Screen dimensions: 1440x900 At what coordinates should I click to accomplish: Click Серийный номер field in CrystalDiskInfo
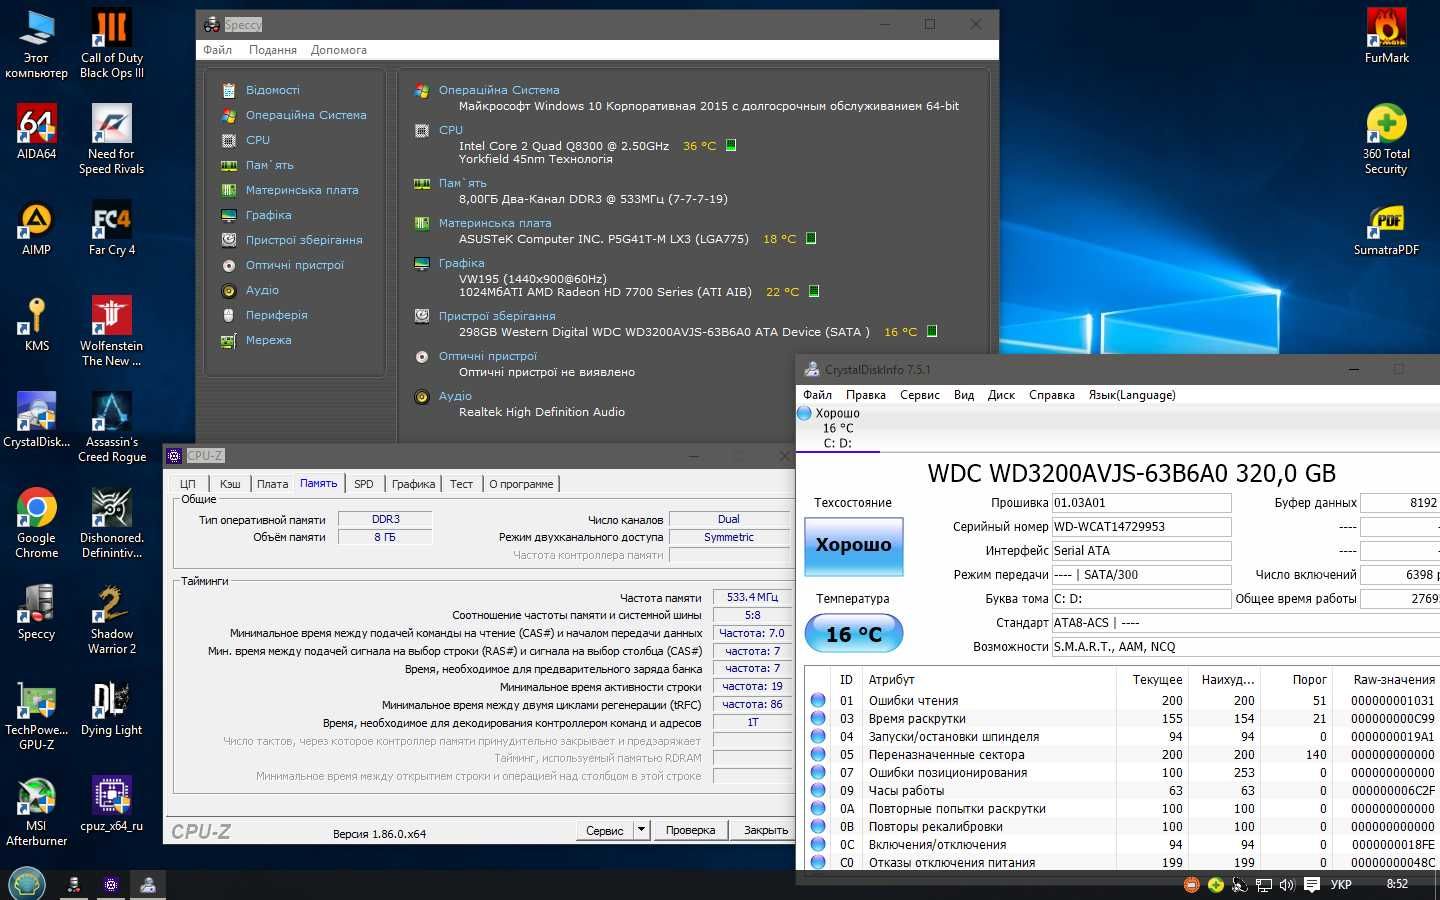click(1141, 527)
